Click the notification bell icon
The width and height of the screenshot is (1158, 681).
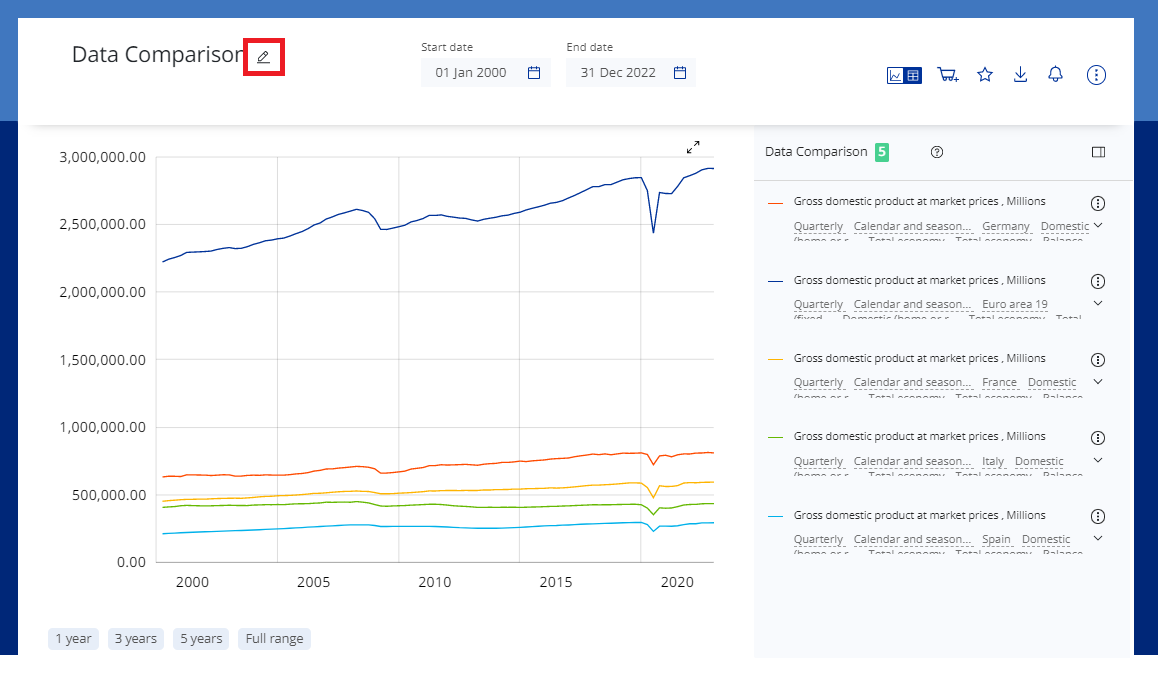[x=1055, y=75]
